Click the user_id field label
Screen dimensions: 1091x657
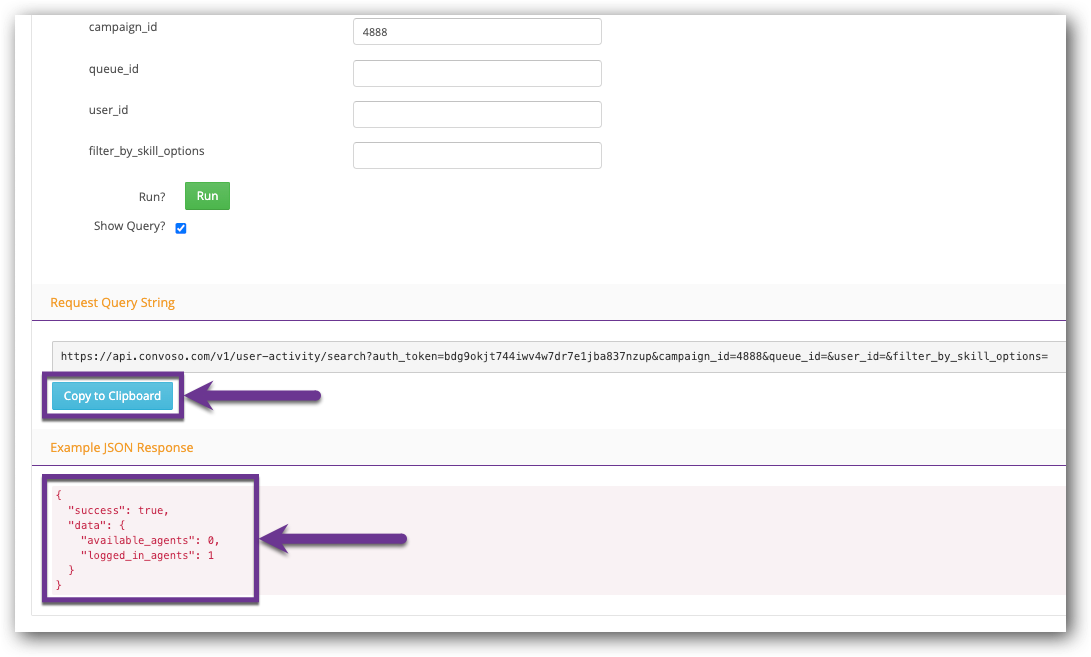pyautogui.click(x=108, y=110)
